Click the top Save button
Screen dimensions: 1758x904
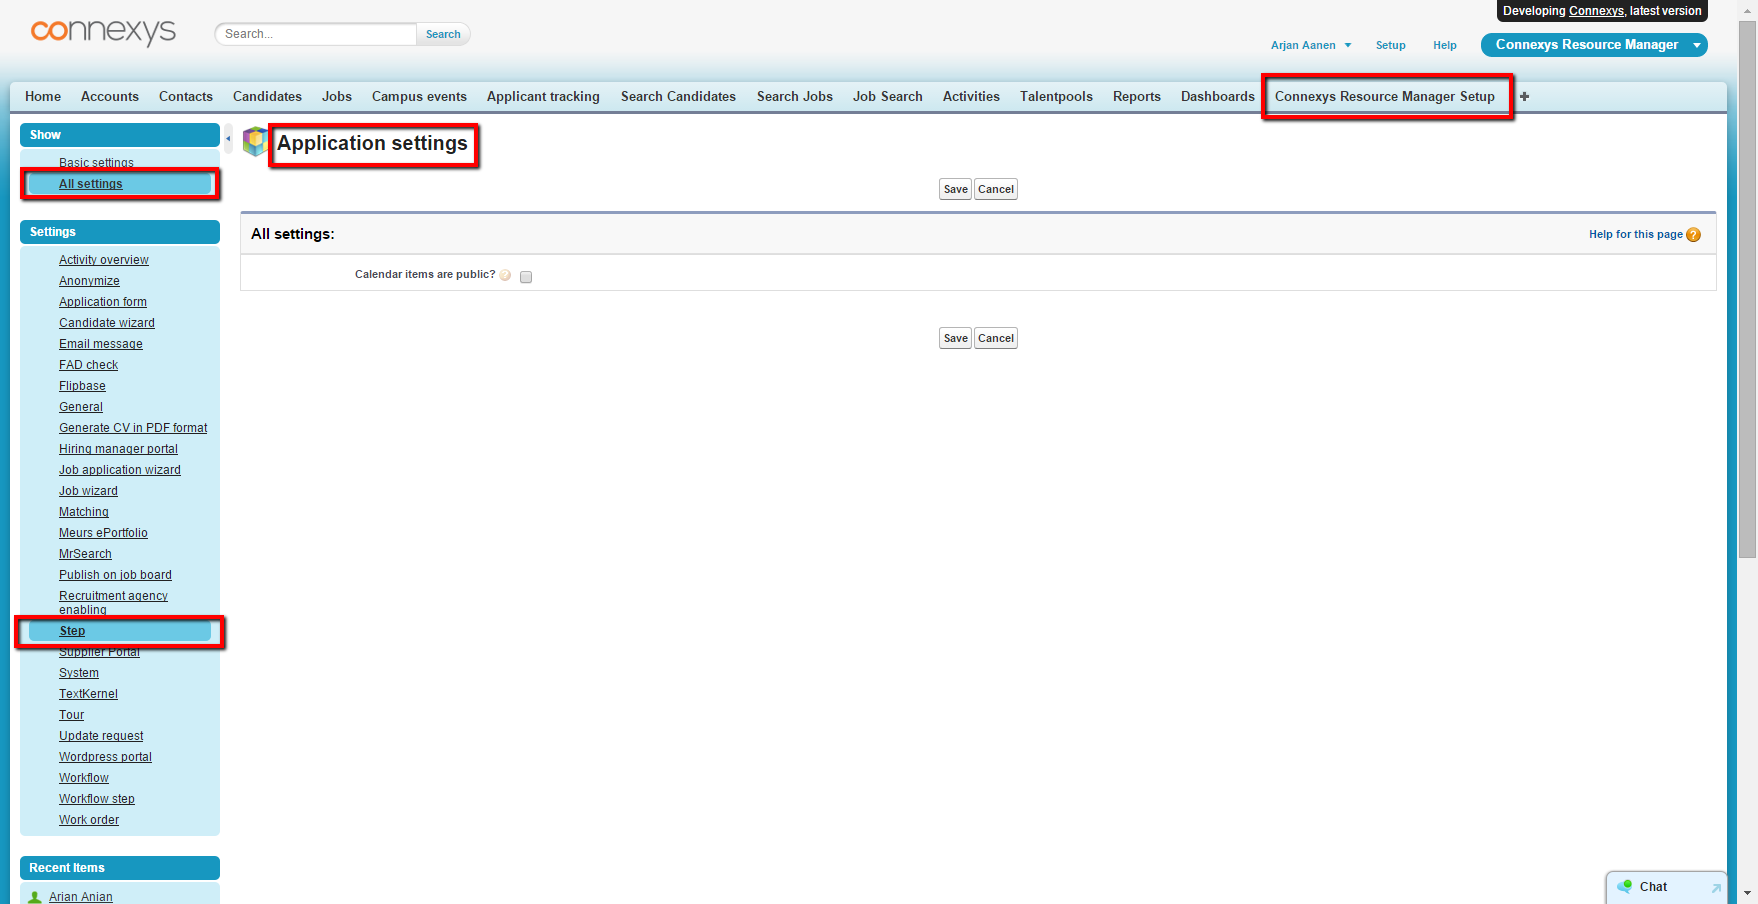[x=956, y=190]
